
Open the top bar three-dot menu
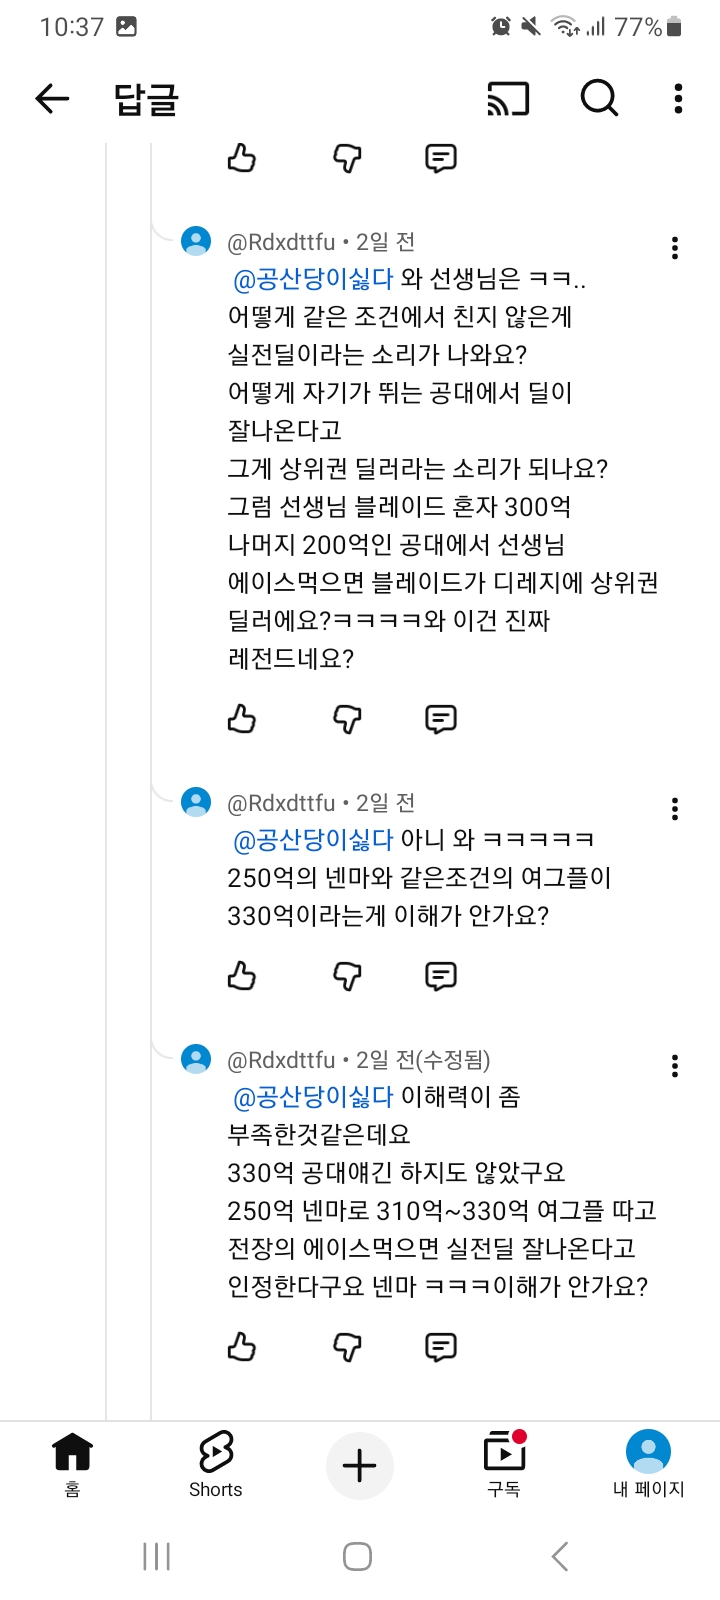point(678,98)
